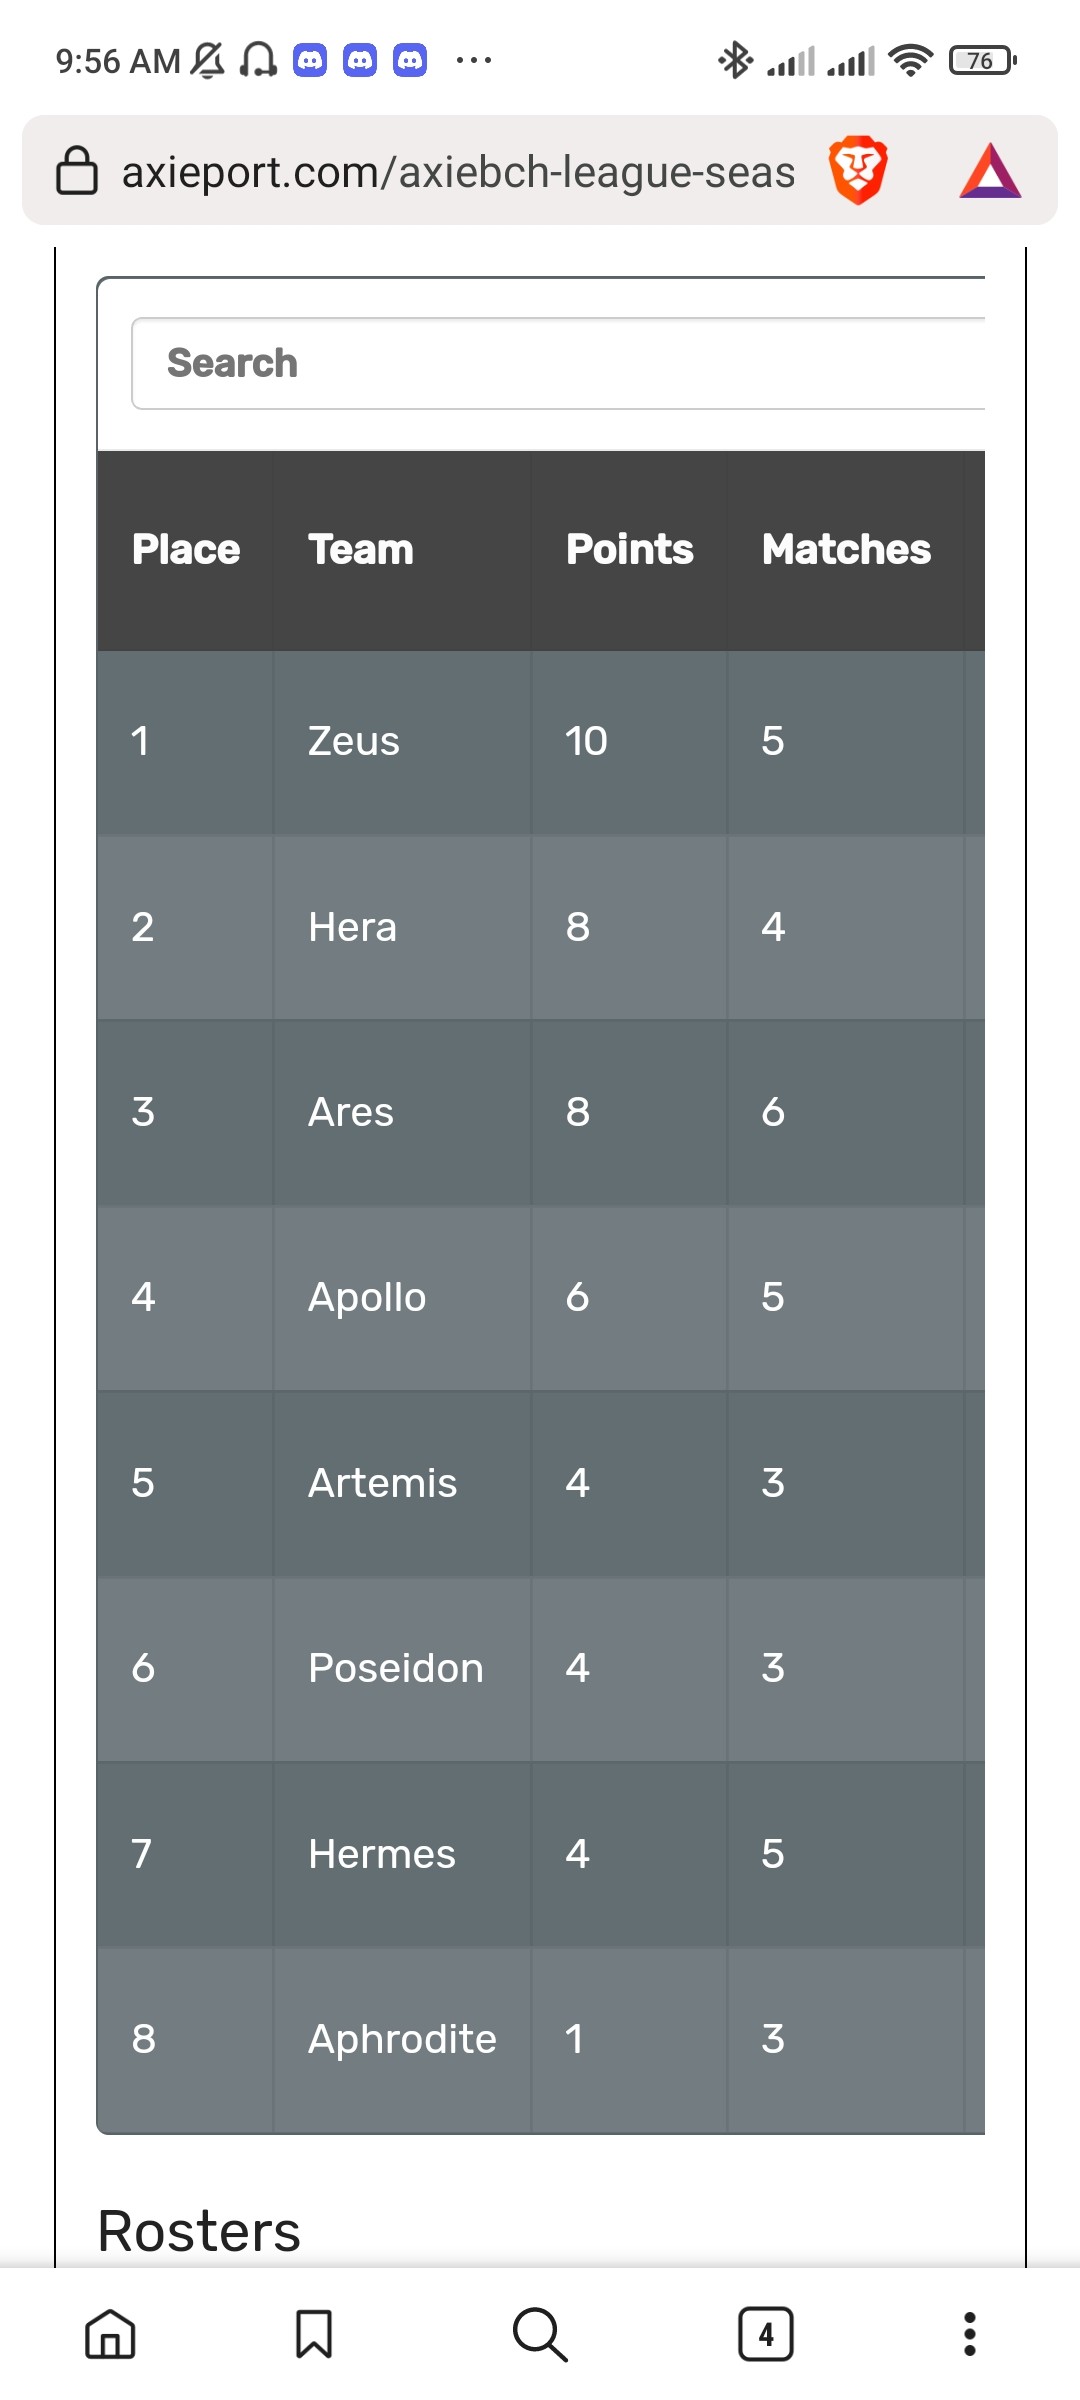Screen dimensions: 1080x2400
Task: Sort table by the Points header
Action: pos(629,550)
